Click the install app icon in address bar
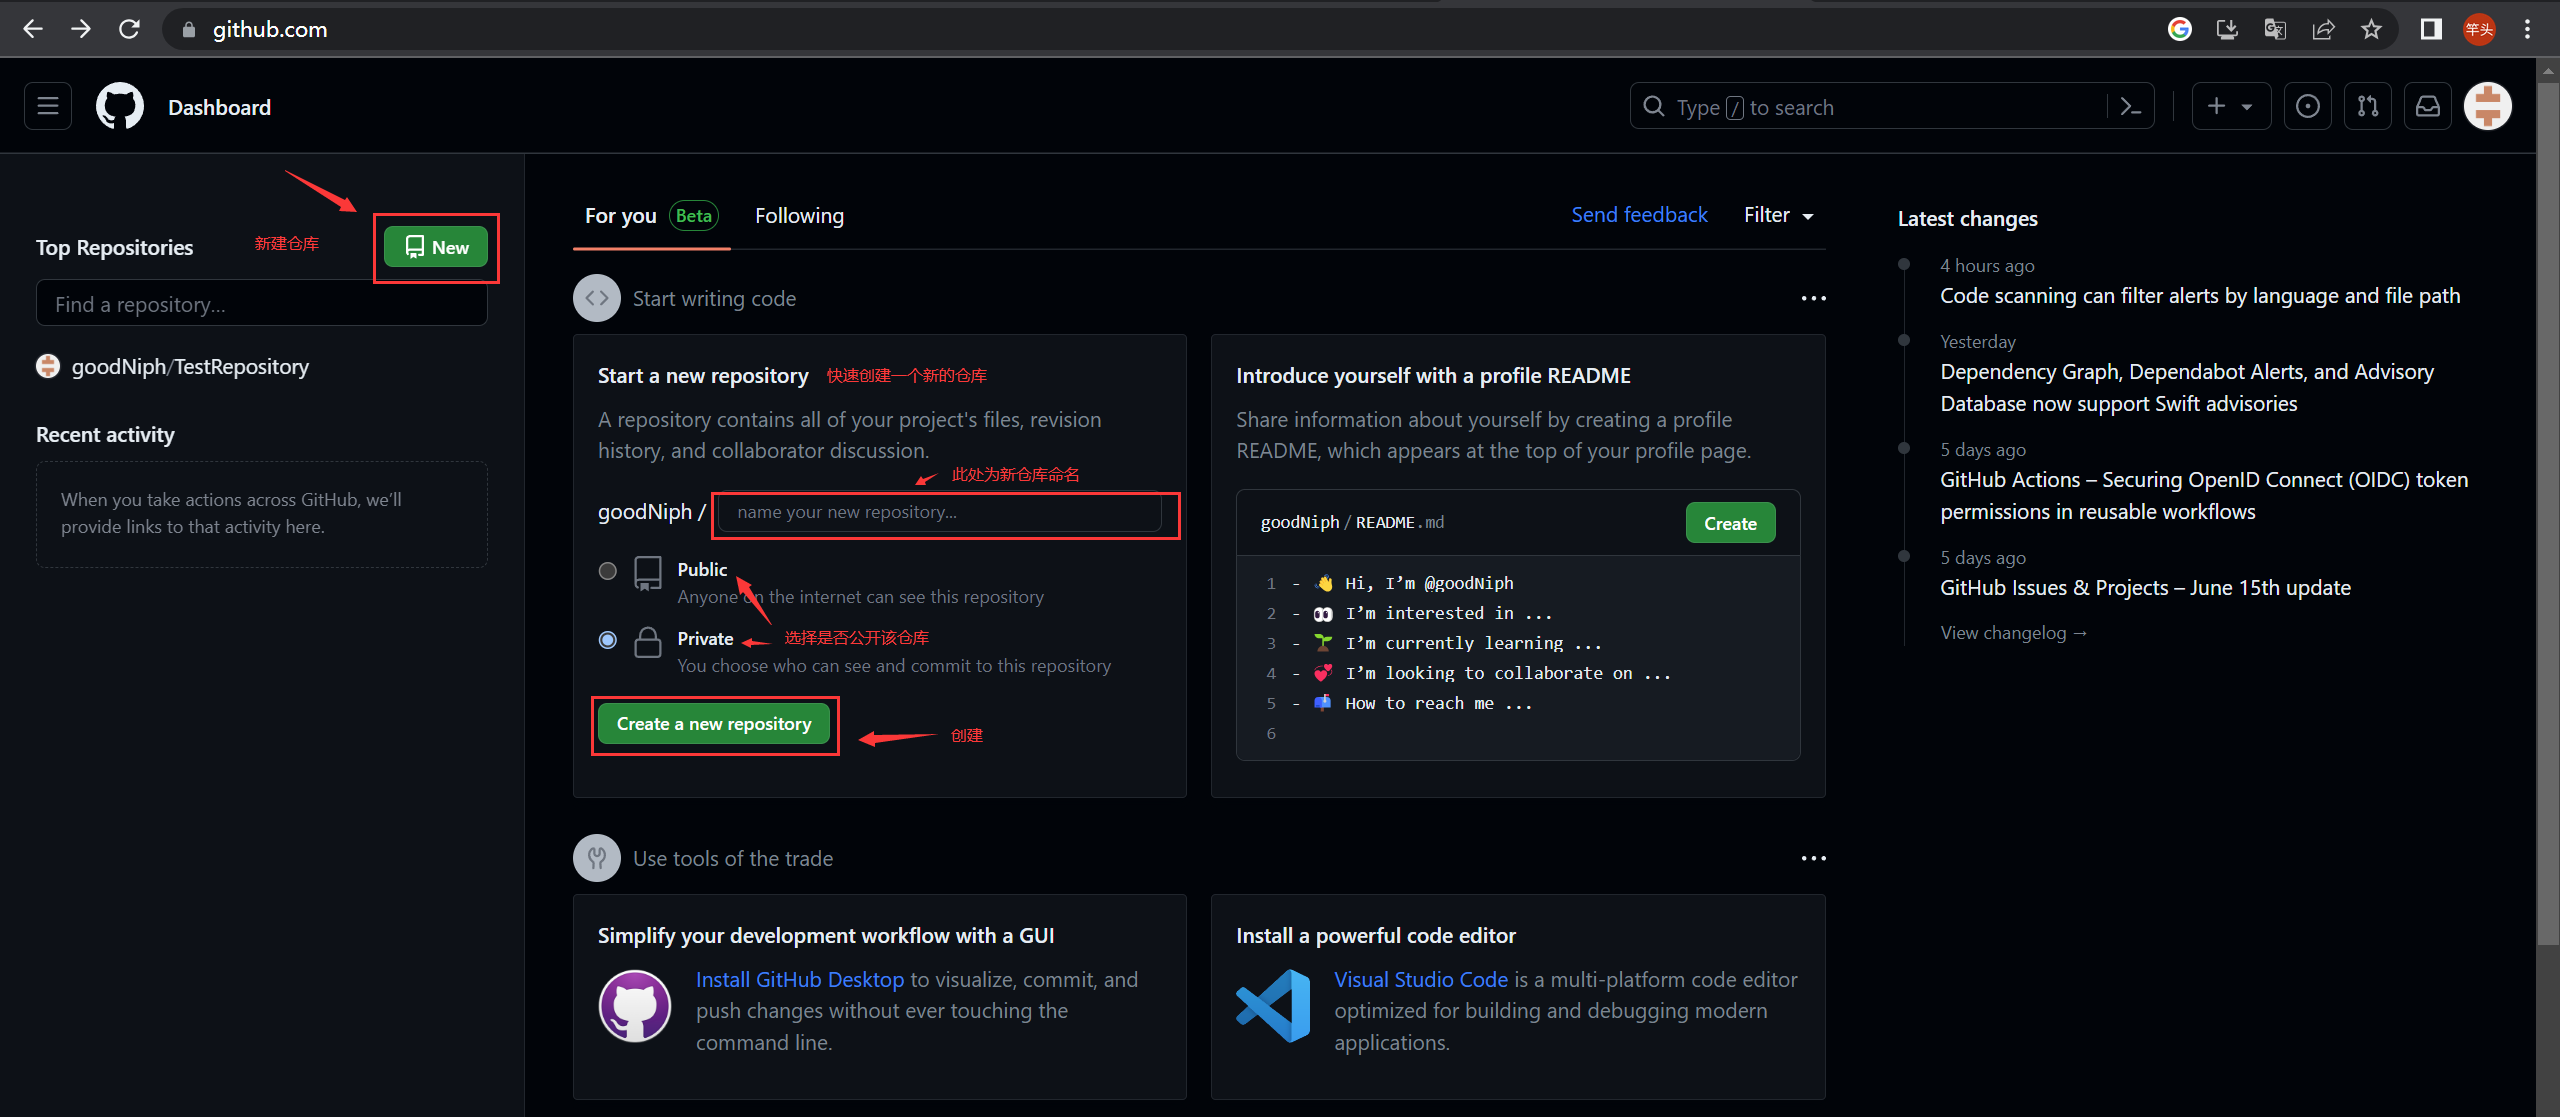The image size is (2560, 1117). 2227,29
